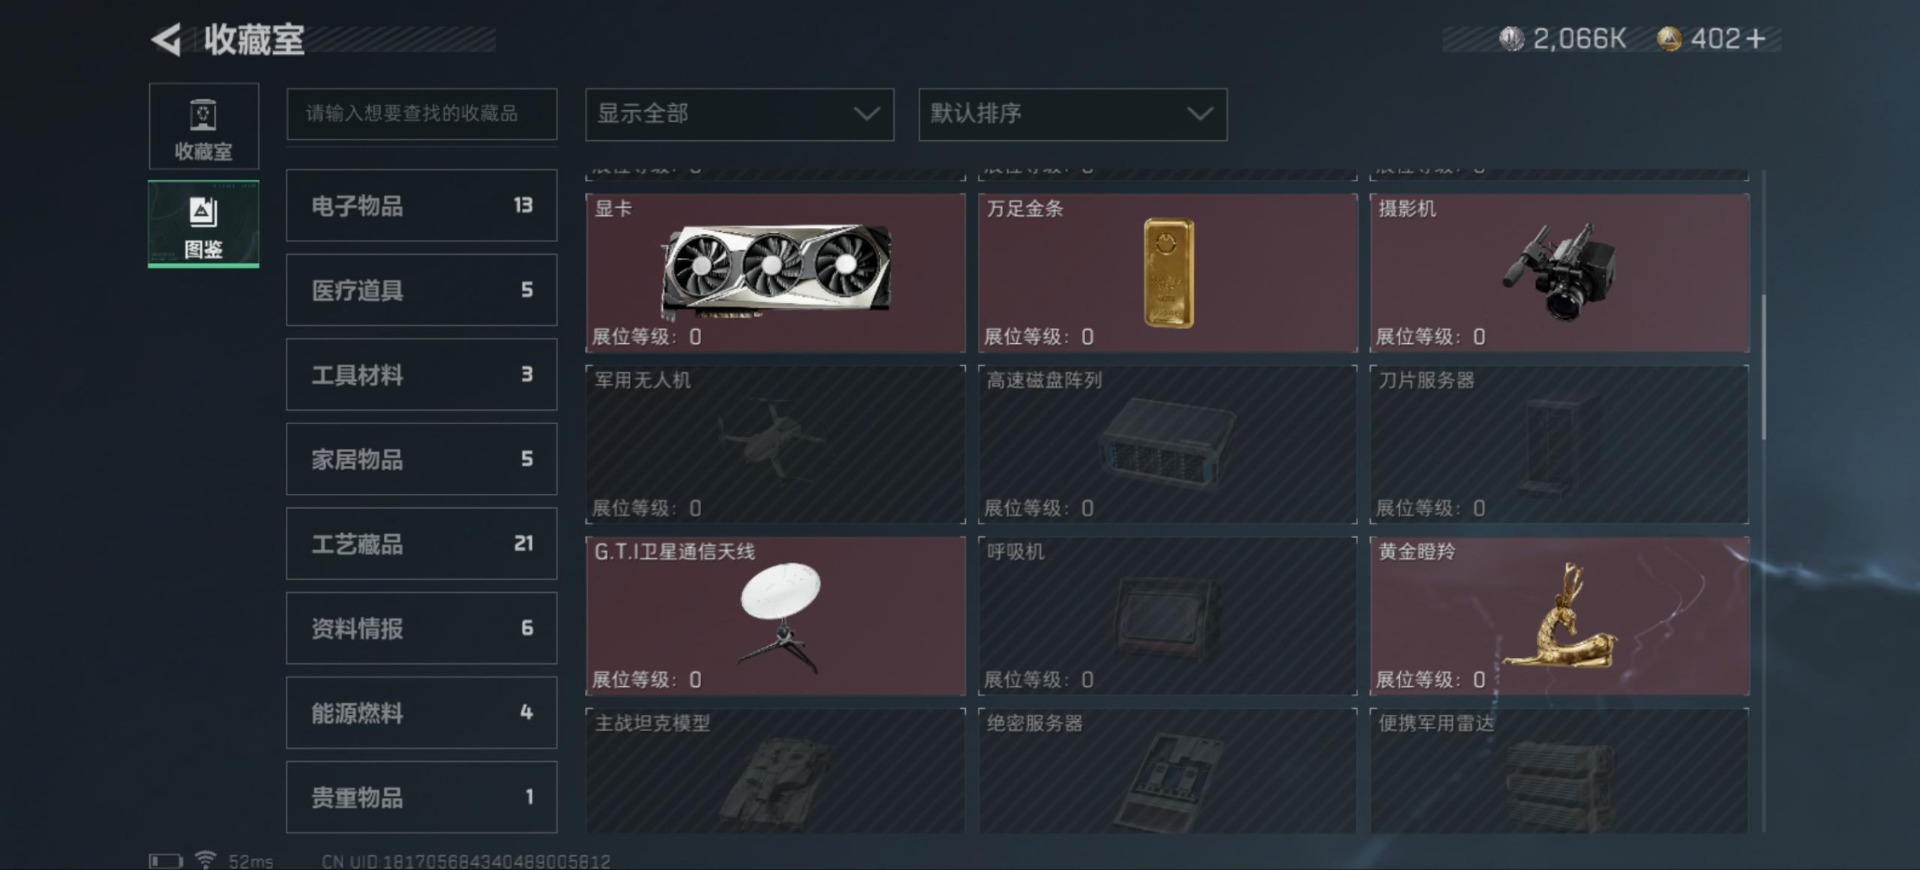
Task: Open the 工艺藏品 category
Action: [x=421, y=543]
